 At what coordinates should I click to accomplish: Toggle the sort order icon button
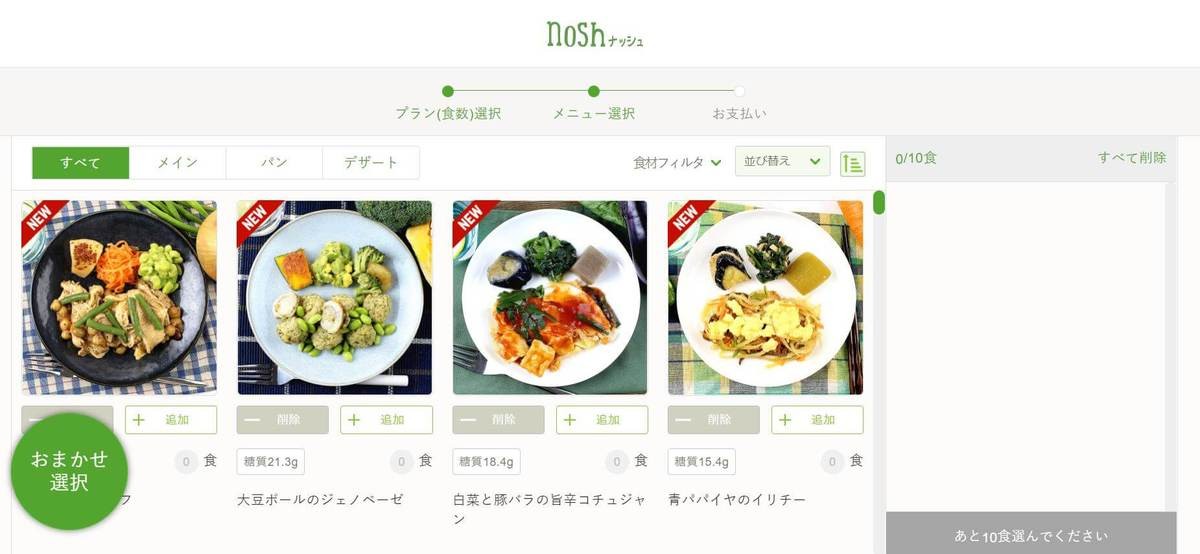(853, 163)
